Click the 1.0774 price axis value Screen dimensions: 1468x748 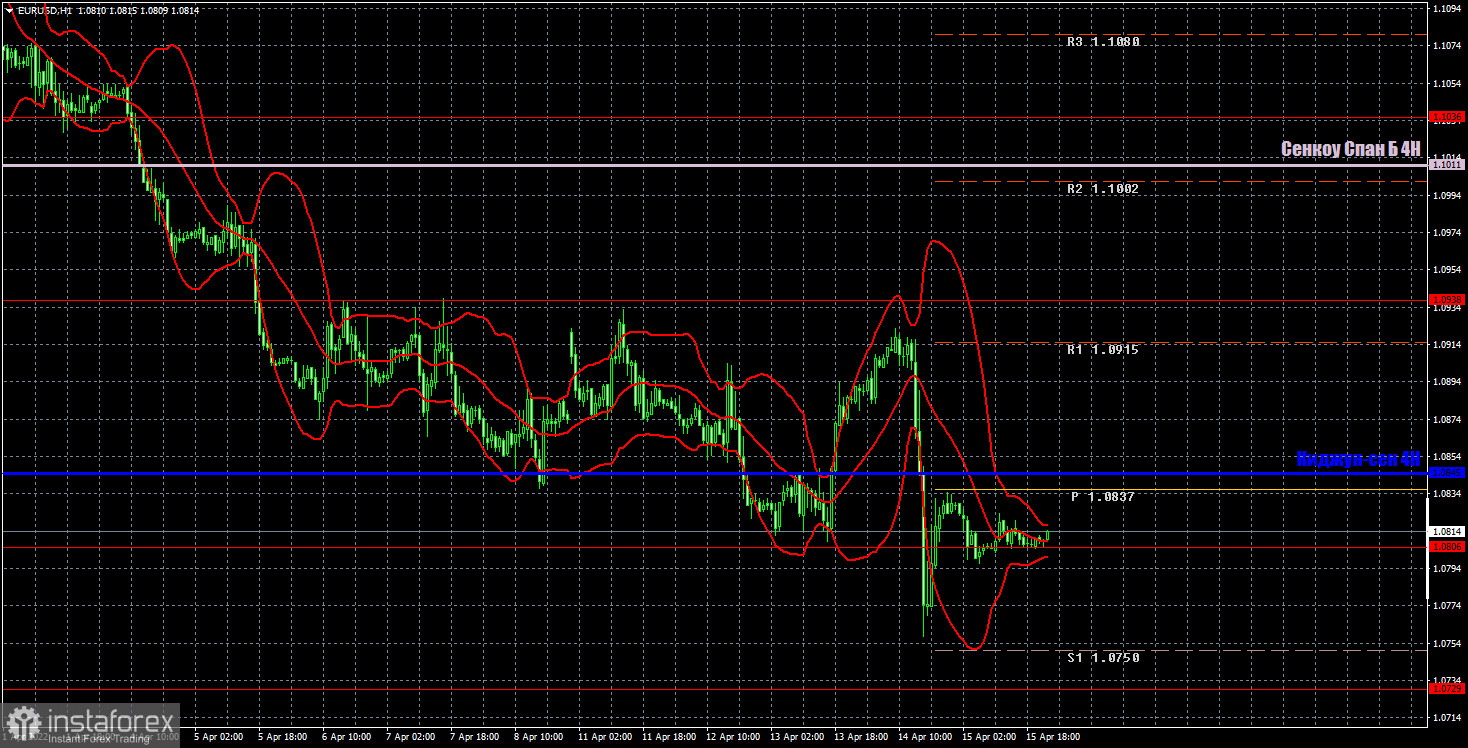1447,606
